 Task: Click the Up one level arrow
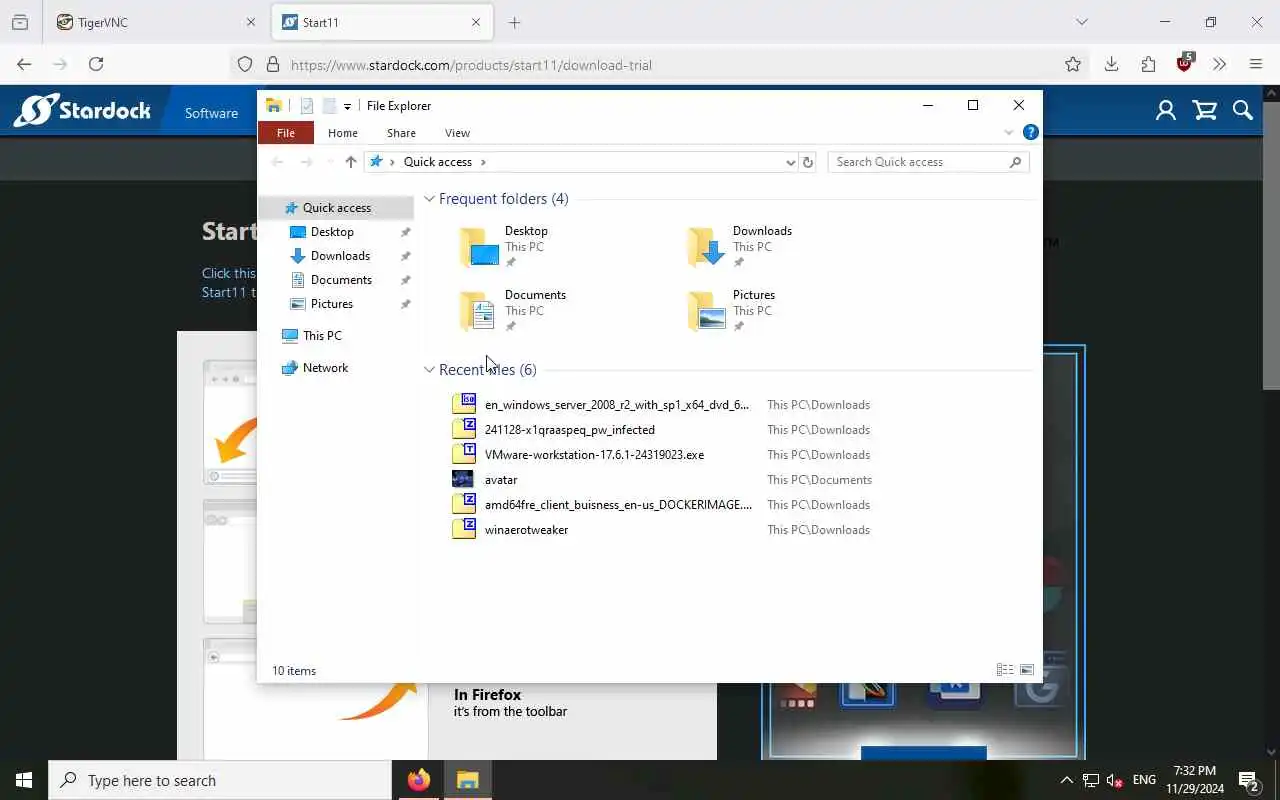pos(350,162)
